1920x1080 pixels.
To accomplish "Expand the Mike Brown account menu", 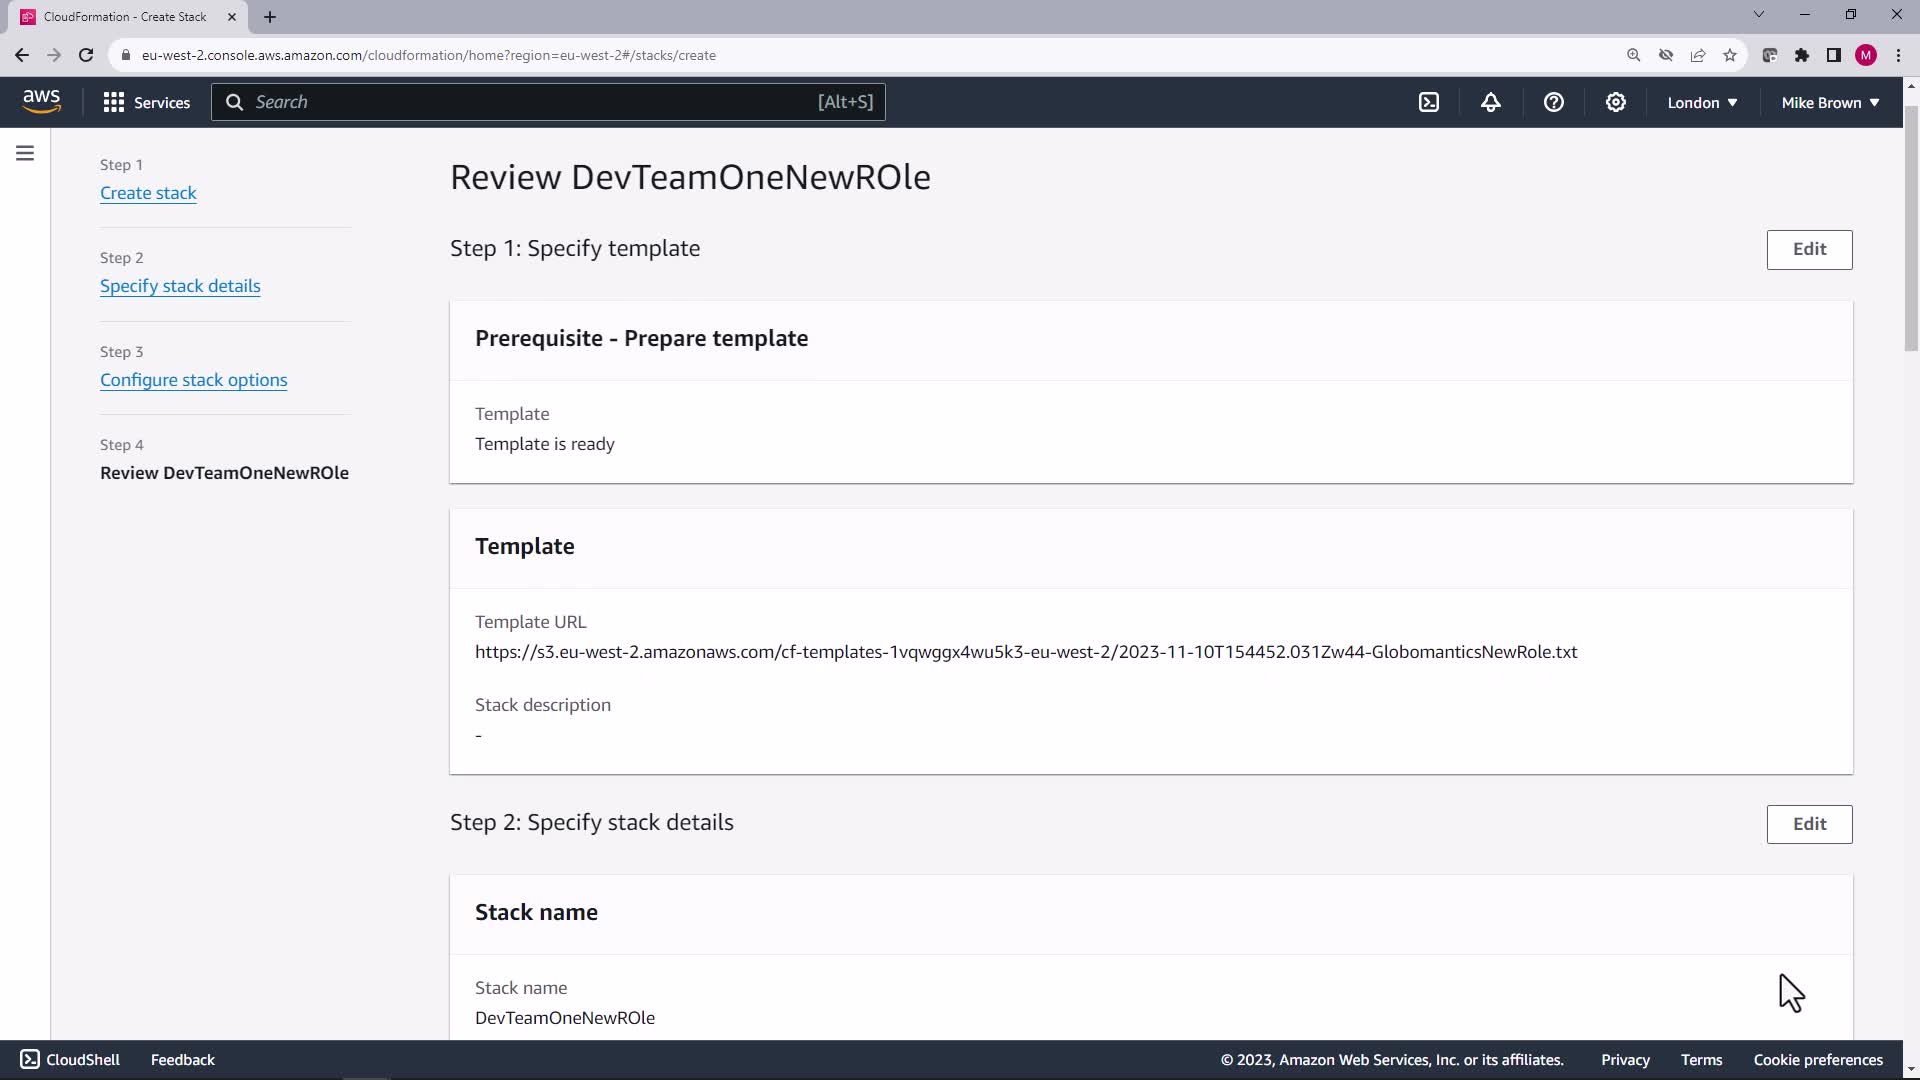I will pyautogui.click(x=1830, y=102).
